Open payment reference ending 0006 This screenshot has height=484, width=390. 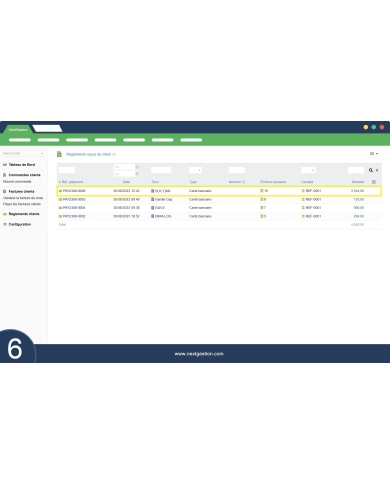coord(74,191)
